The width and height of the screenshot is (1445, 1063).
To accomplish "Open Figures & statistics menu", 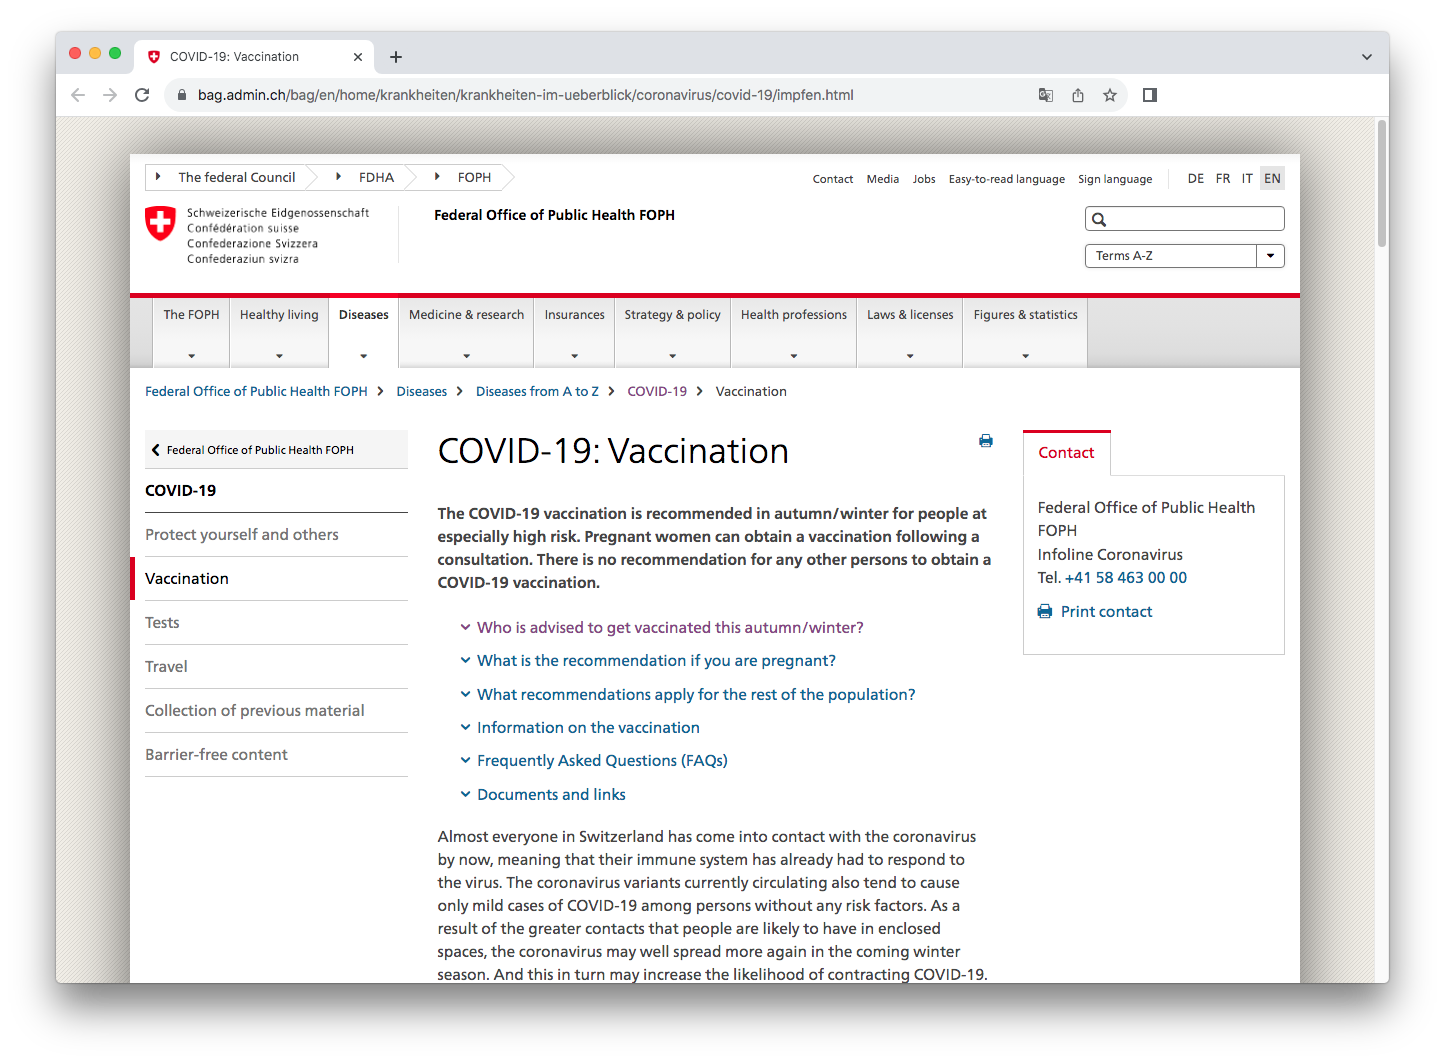I will [x=1025, y=332].
